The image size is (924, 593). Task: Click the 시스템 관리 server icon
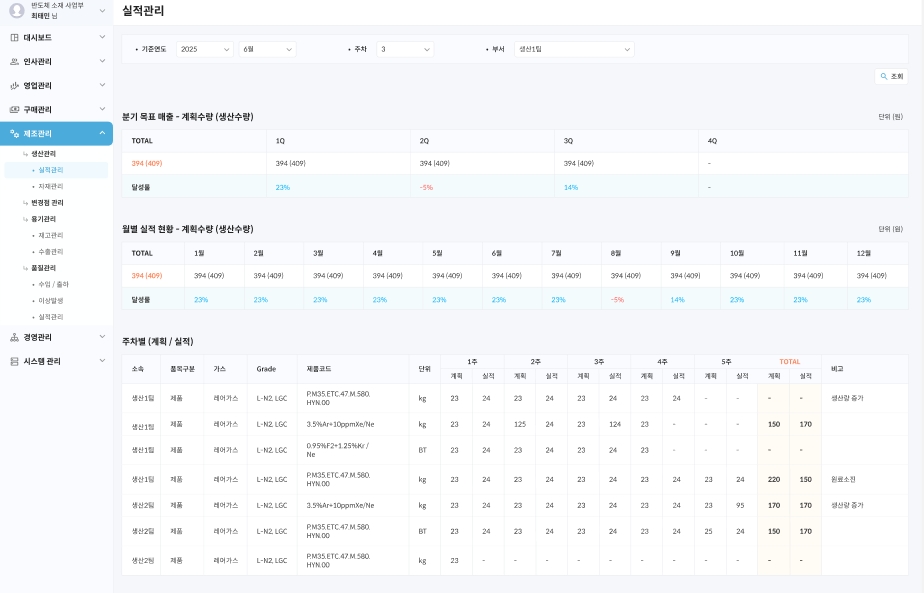pos(14,362)
